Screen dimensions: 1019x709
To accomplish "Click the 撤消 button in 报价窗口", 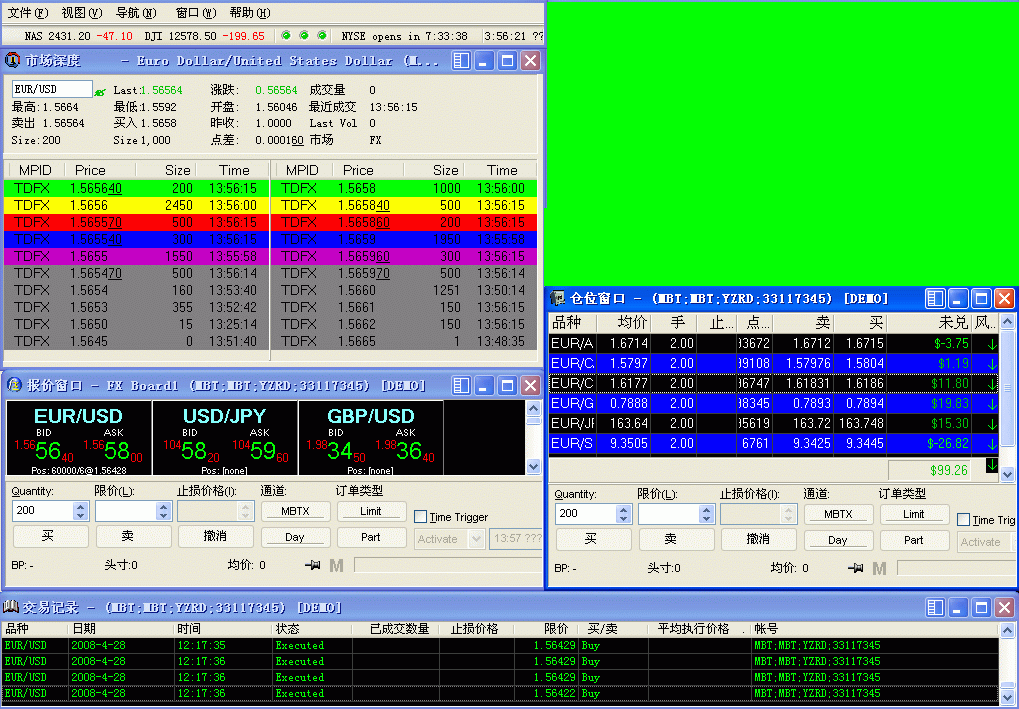I will click(x=215, y=536).
